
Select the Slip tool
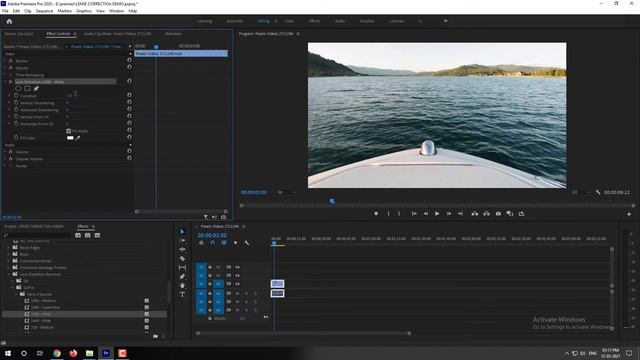[x=182, y=267]
